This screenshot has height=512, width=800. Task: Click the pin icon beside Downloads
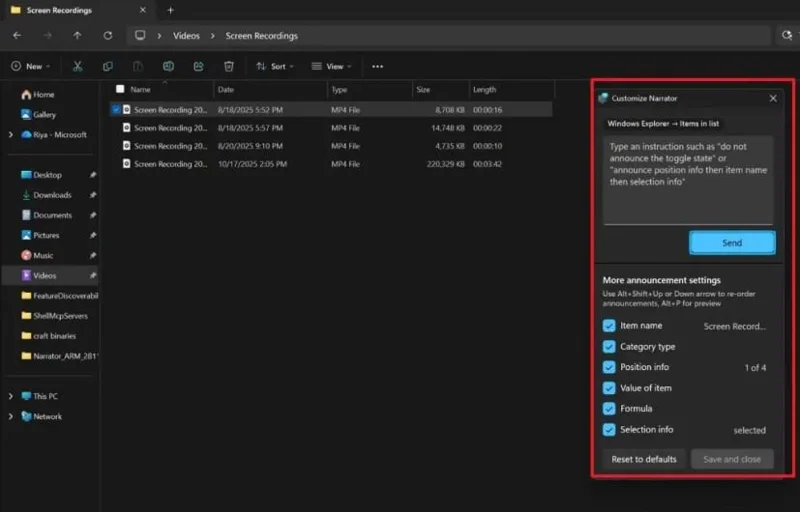click(93, 195)
